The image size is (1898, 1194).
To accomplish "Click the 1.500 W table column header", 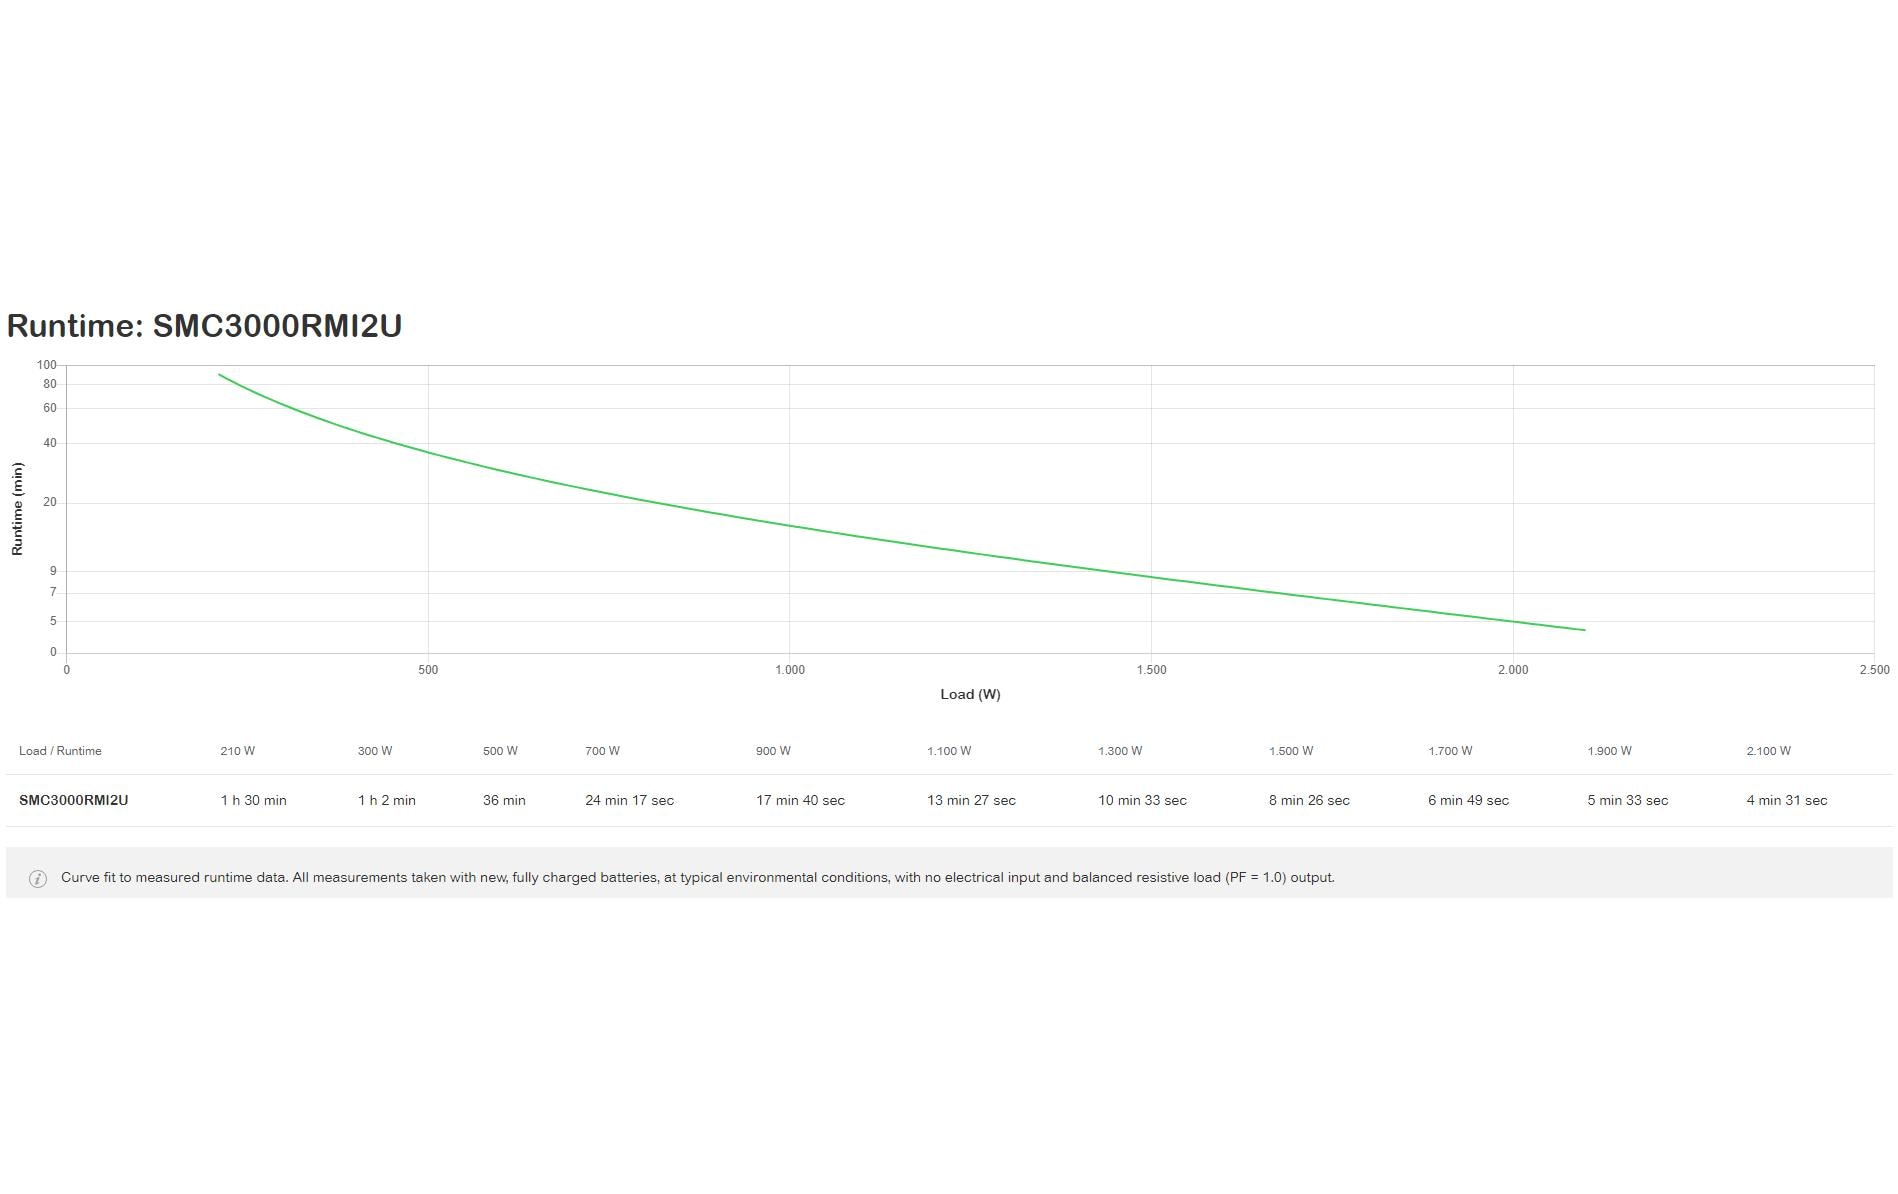I will [1291, 751].
